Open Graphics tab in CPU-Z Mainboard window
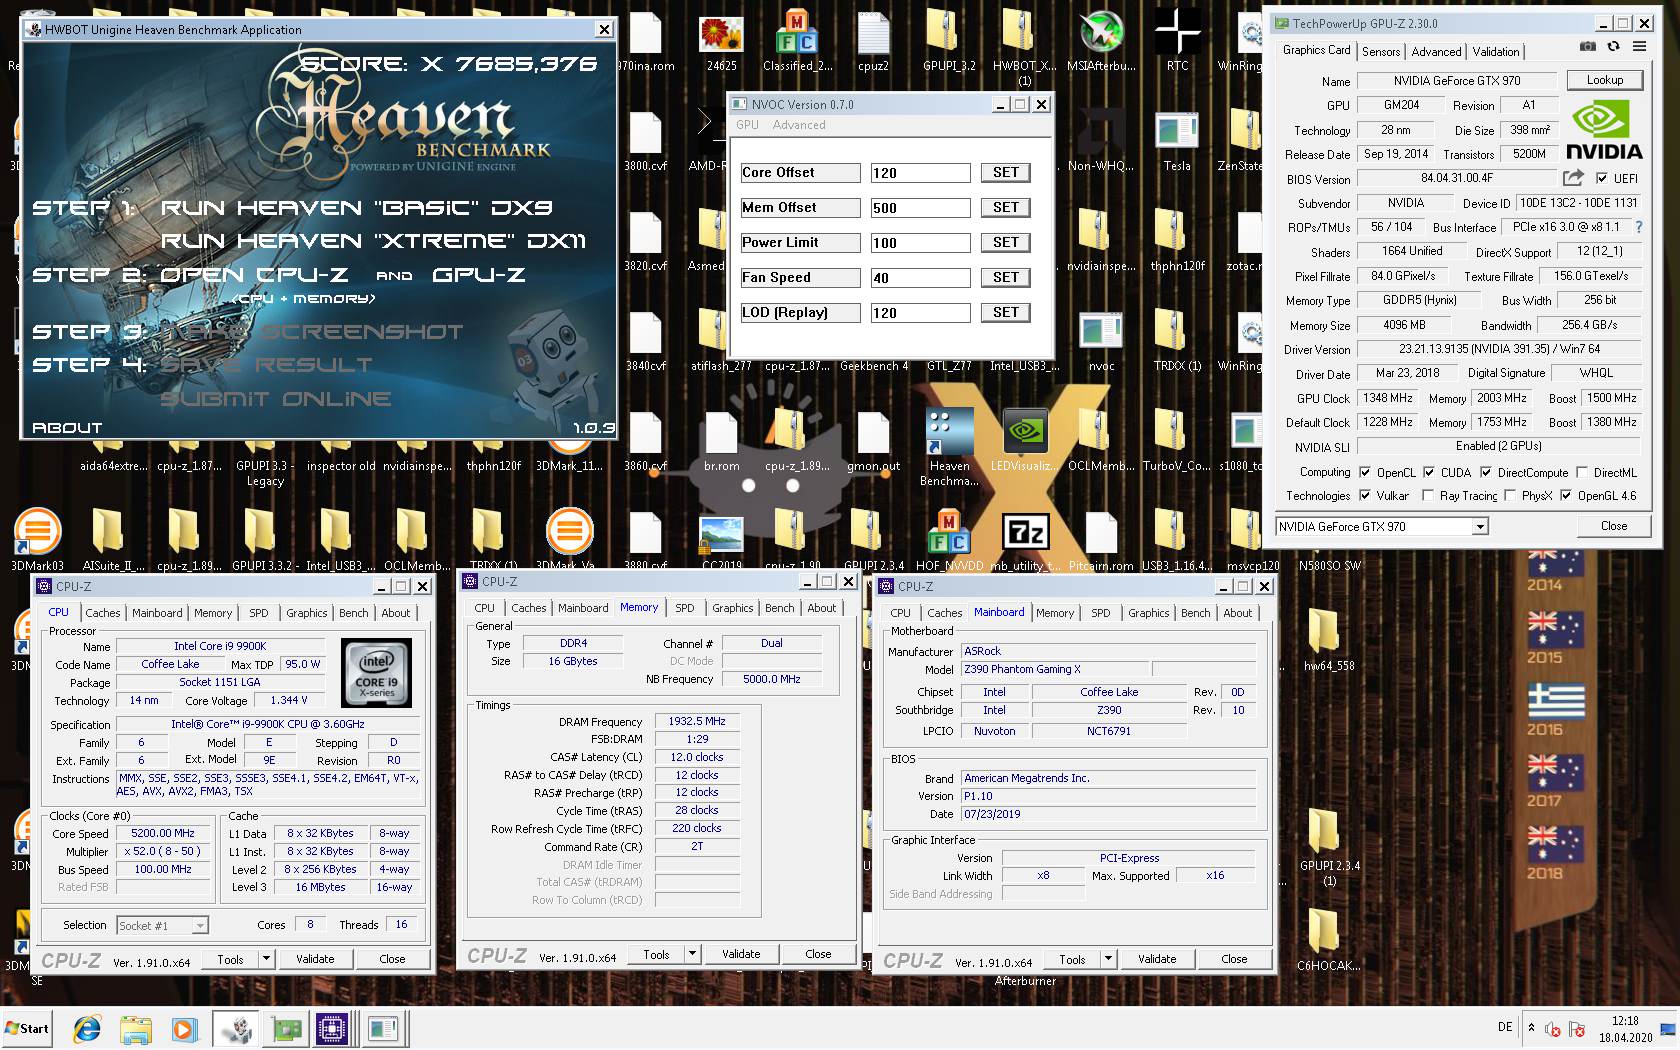The height and width of the screenshot is (1050, 1680). pyautogui.click(x=1148, y=613)
